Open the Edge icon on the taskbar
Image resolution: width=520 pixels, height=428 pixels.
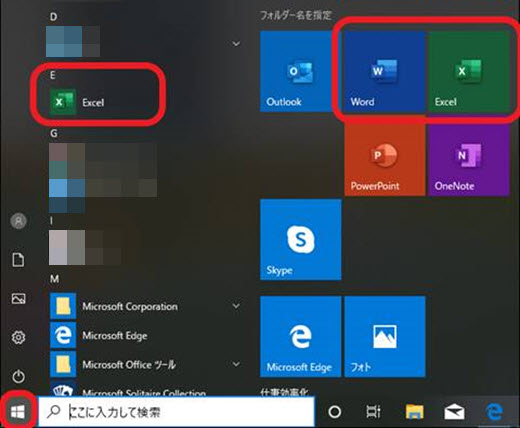click(494, 412)
